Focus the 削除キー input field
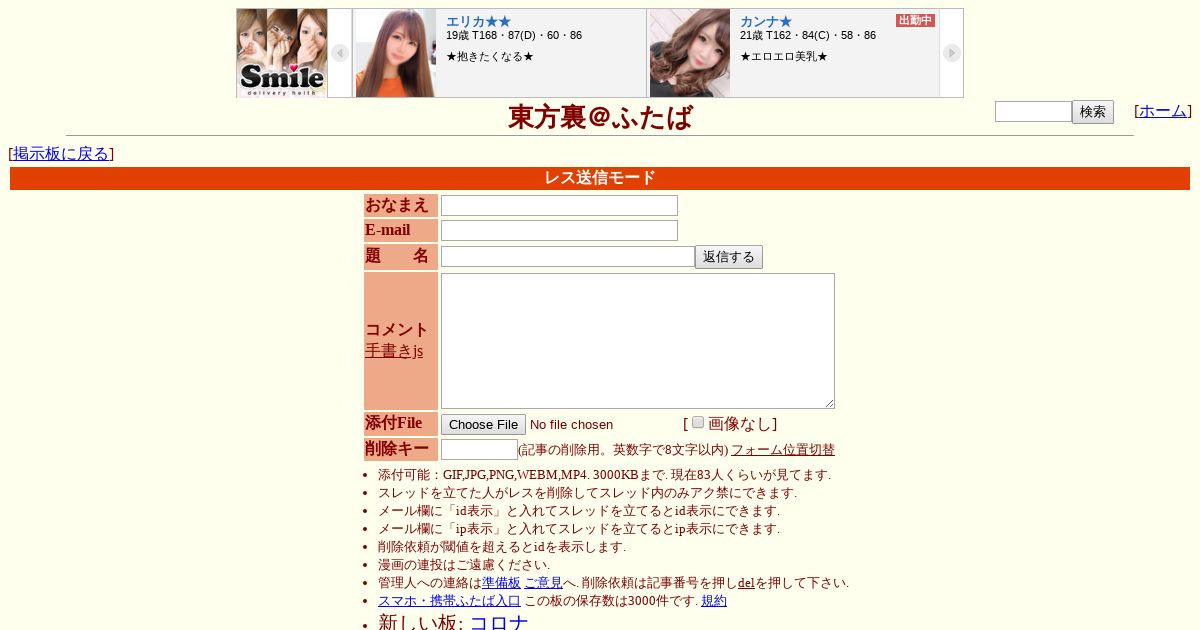 479,450
